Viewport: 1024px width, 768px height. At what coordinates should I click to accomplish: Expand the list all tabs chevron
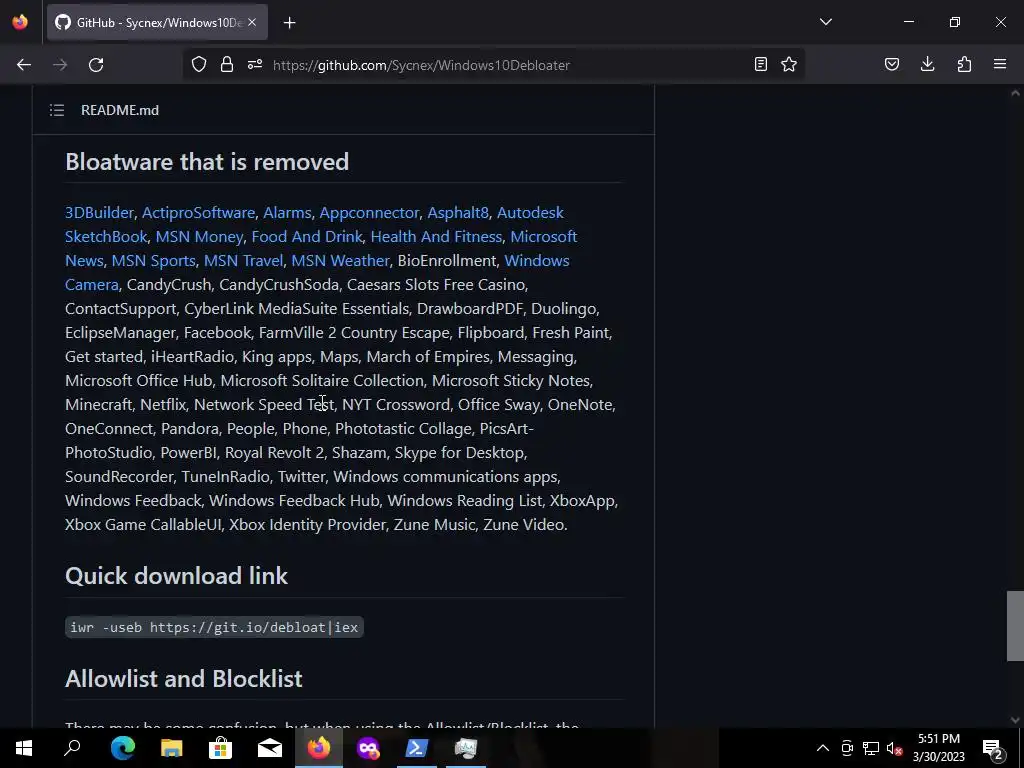(x=826, y=22)
